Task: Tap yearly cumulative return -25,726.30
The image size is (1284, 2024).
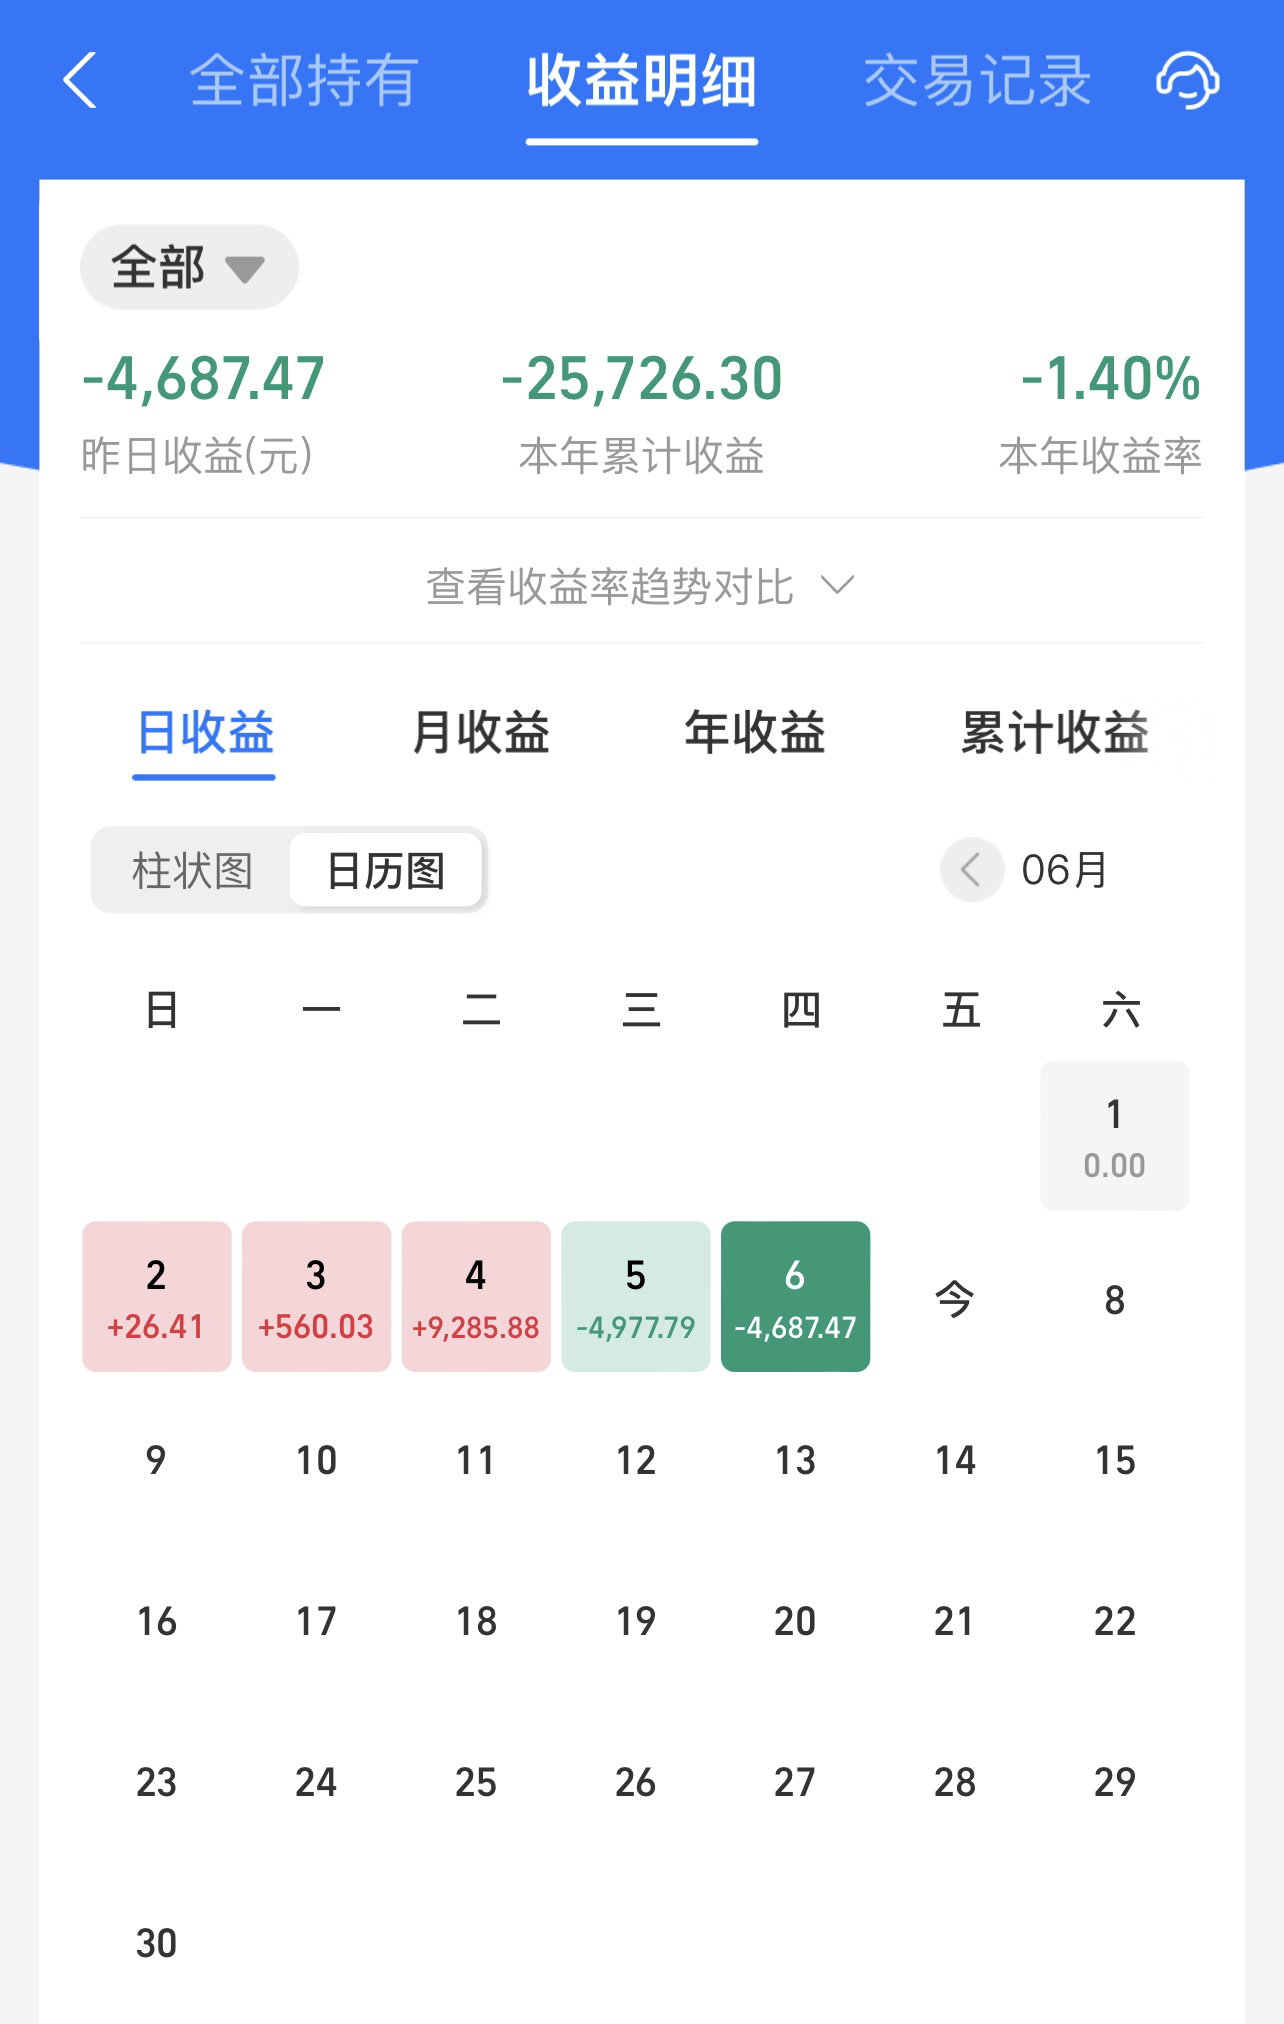Action: coord(641,379)
